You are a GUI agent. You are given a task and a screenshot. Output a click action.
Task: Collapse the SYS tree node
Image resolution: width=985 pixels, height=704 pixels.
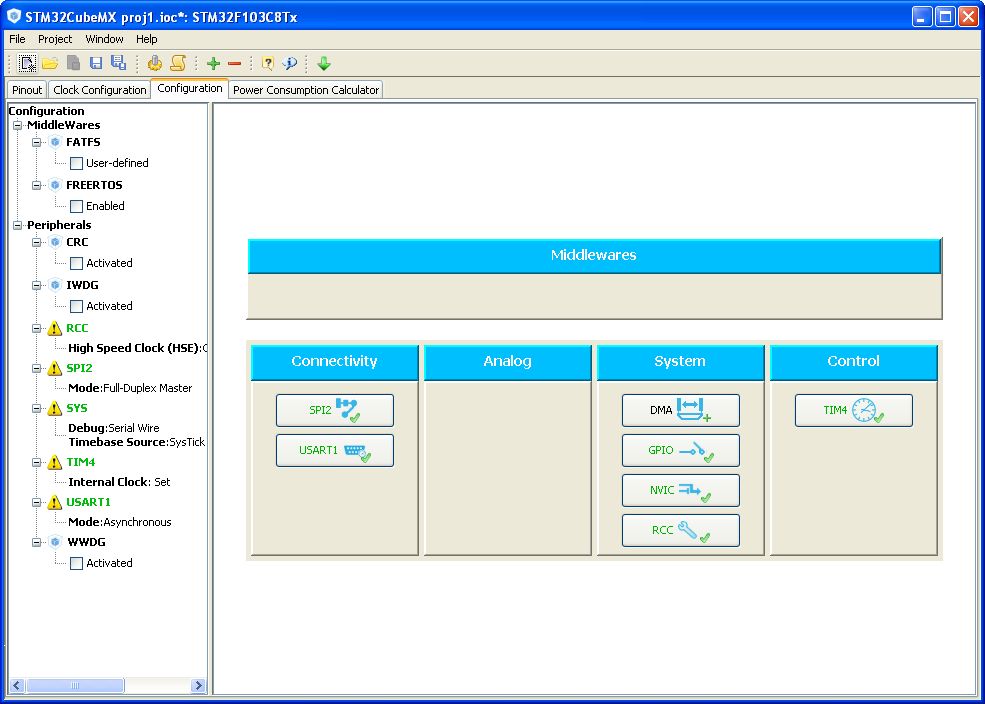[x=36, y=408]
